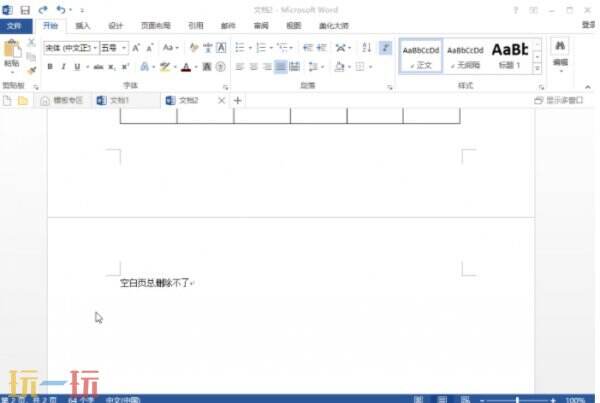Collapse the ribbon with the caret arrow
600x403 pixels.
588,87
